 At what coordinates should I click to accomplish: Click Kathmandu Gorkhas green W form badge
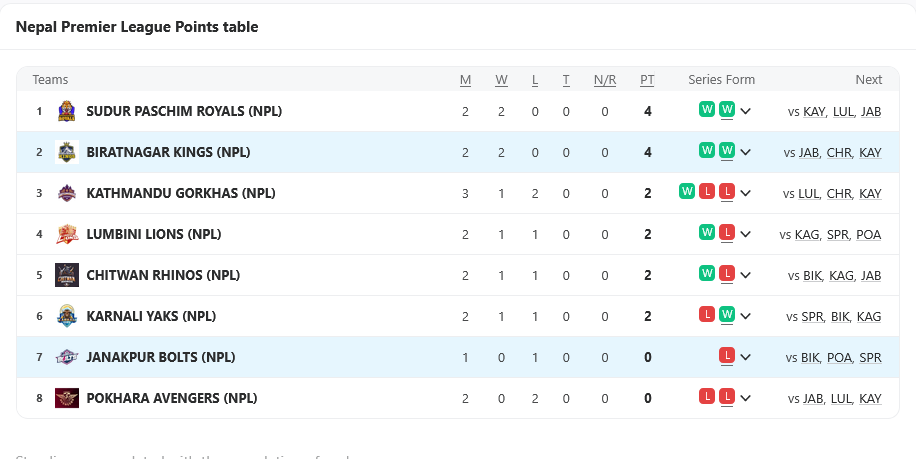(687, 191)
